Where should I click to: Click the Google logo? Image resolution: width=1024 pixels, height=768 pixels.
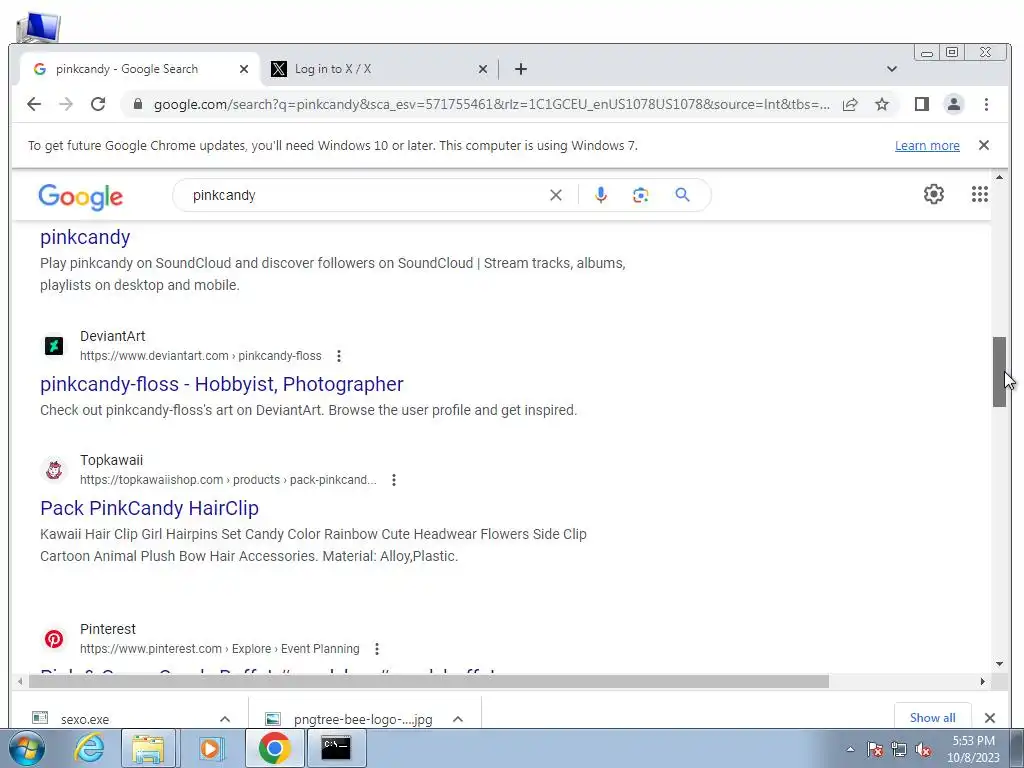click(x=80, y=197)
